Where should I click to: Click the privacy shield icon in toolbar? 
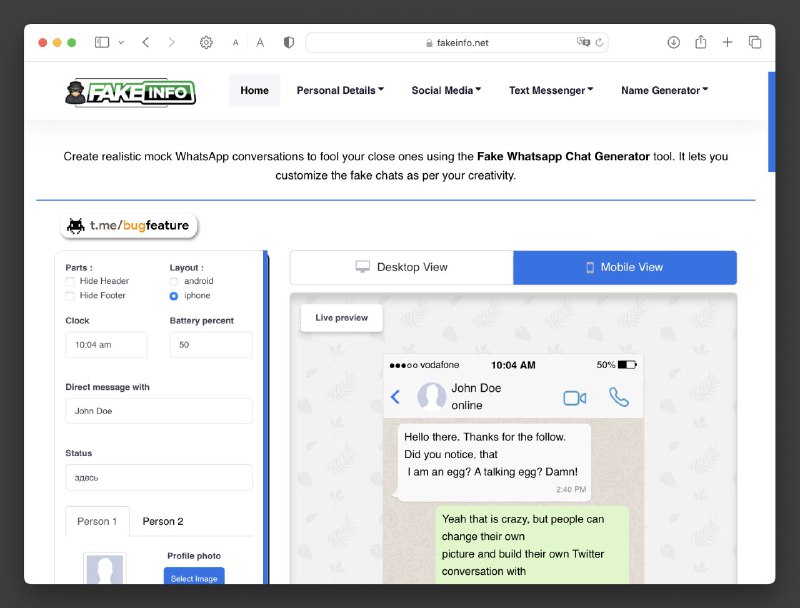tap(289, 42)
